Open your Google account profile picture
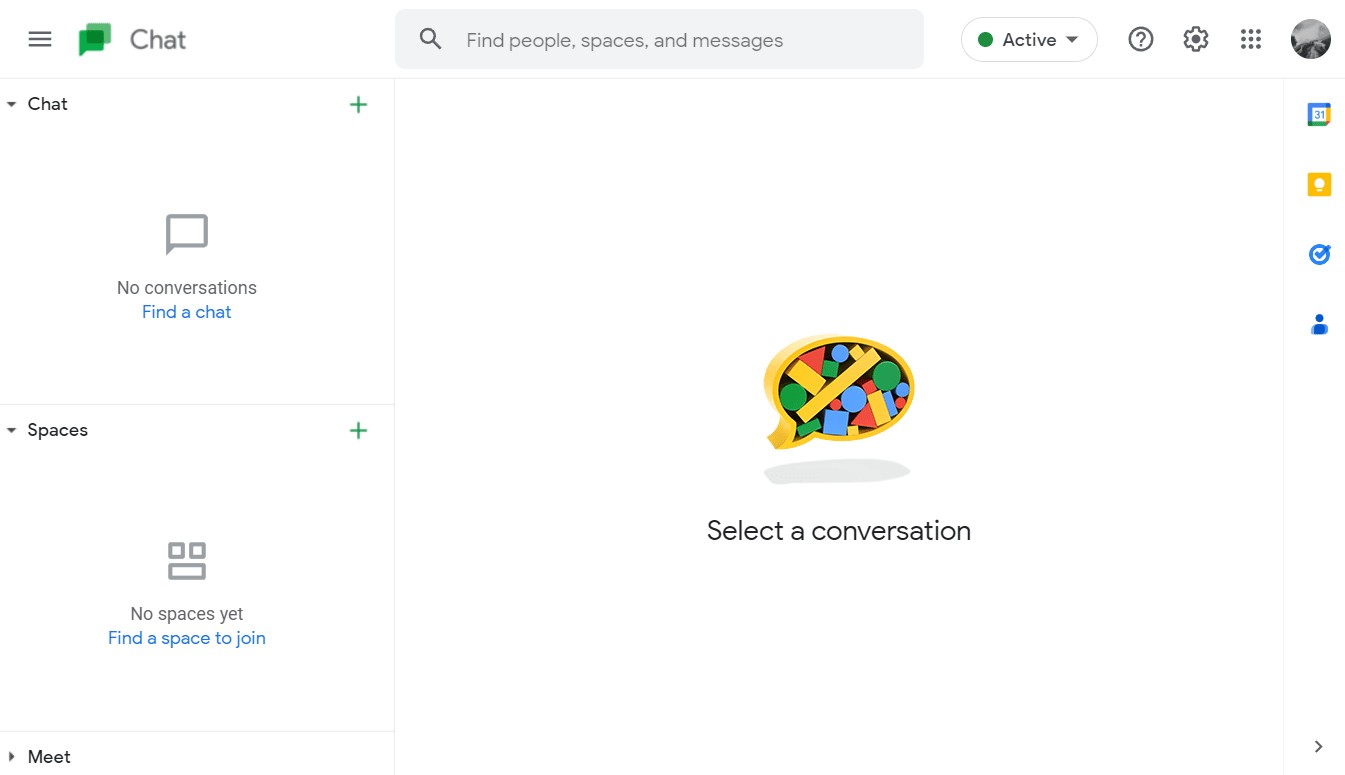The width and height of the screenshot is (1345, 775). [x=1310, y=39]
